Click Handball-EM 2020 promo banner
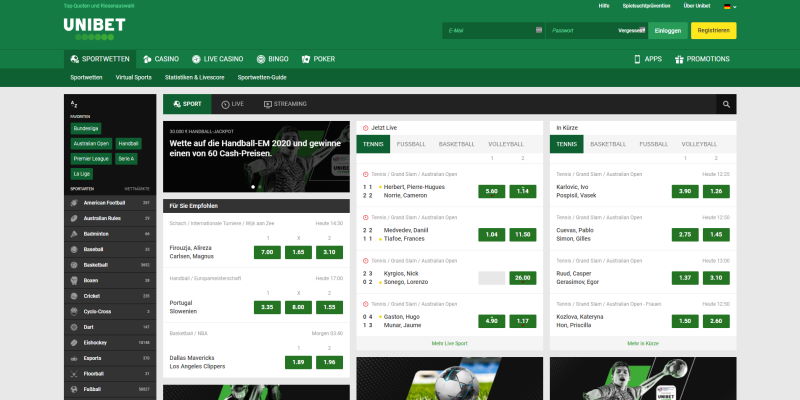Screen dimensions: 800x400 coord(256,157)
